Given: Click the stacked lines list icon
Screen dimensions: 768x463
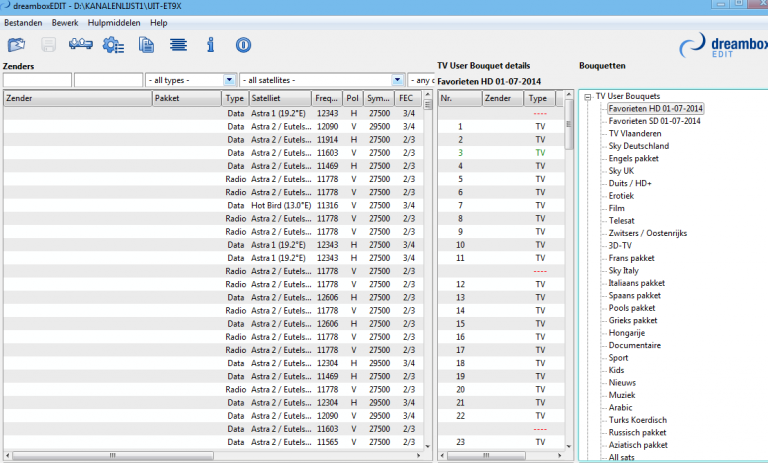Looking at the screenshot, I should [x=178, y=44].
